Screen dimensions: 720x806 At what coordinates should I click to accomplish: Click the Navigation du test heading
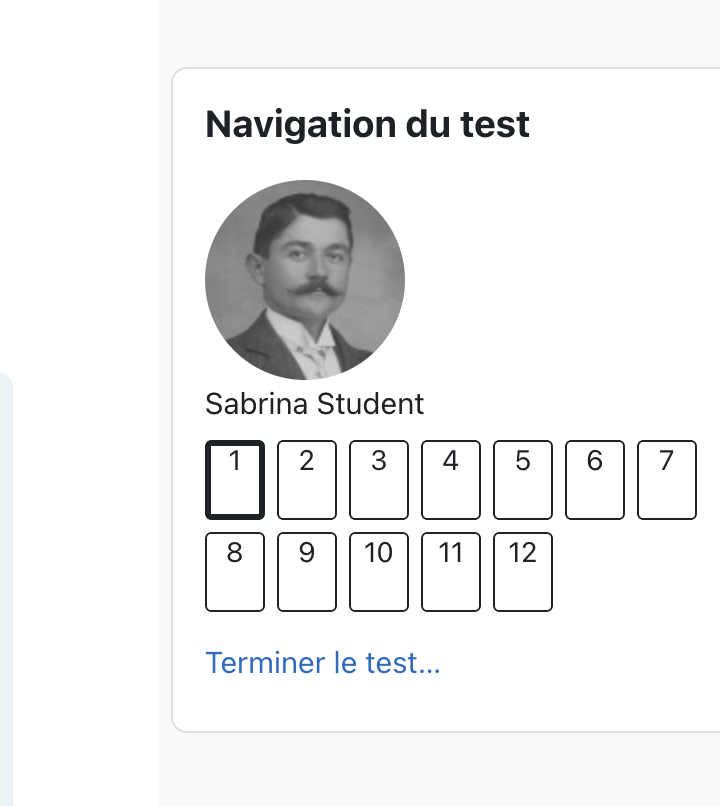point(367,124)
